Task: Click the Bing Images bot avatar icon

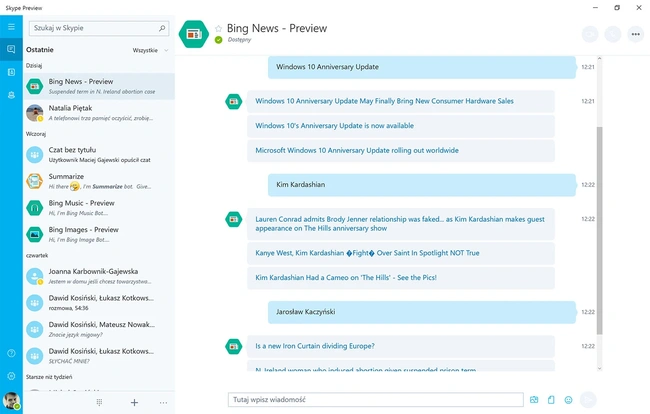Action: point(34,234)
